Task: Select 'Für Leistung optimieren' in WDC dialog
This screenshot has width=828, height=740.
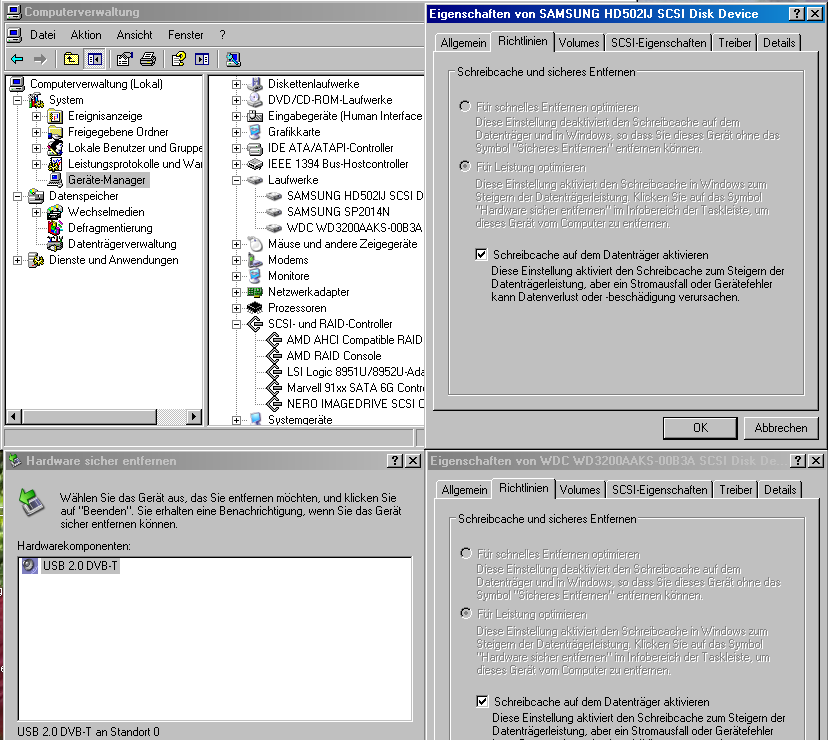Action: pos(466,614)
